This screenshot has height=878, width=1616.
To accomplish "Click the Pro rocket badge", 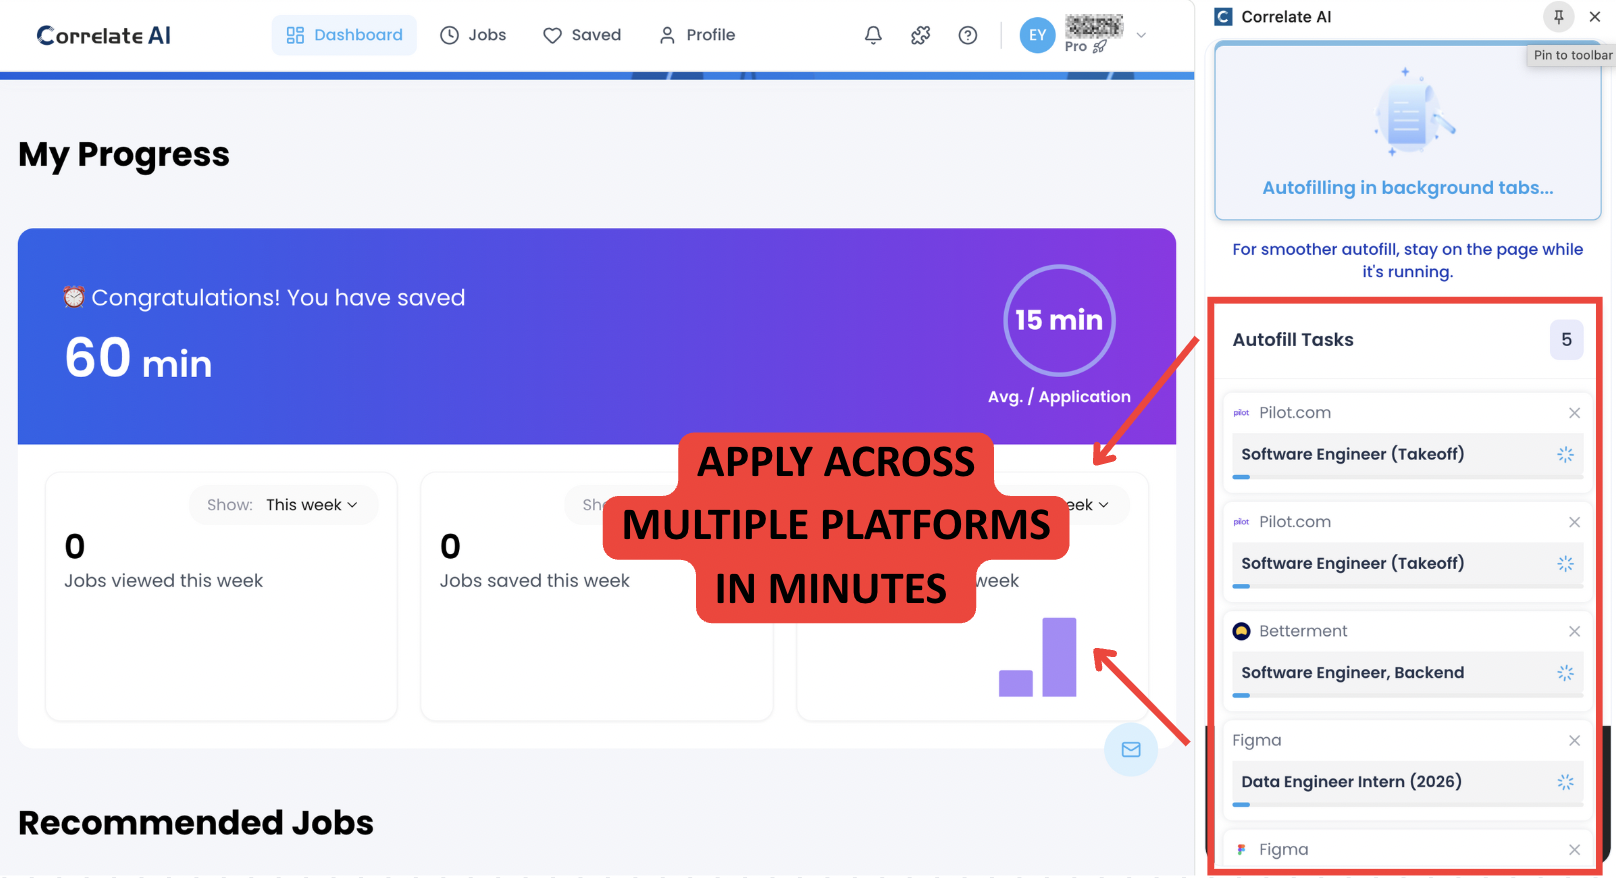I will (1086, 46).
